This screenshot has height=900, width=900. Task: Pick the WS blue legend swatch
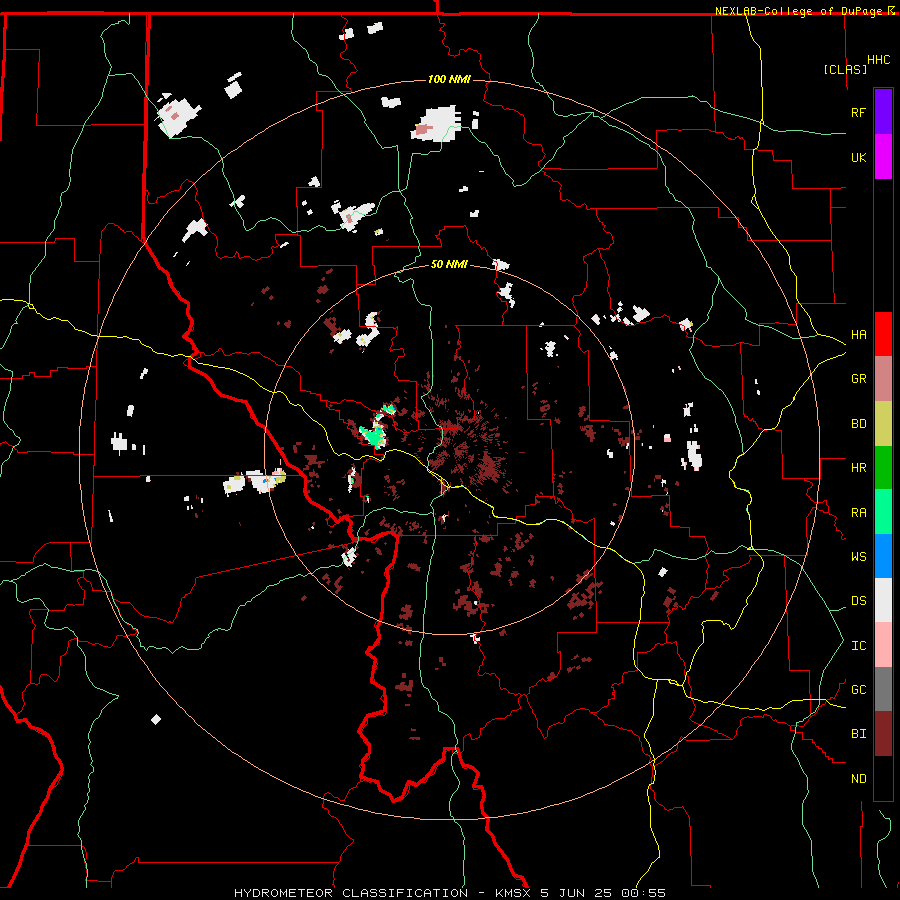pos(883,556)
